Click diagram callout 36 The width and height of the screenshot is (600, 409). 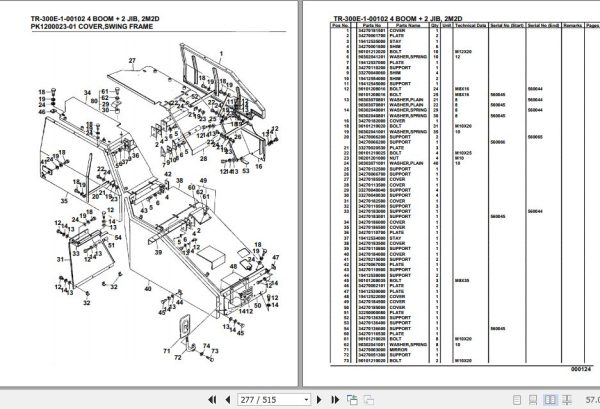(135, 156)
